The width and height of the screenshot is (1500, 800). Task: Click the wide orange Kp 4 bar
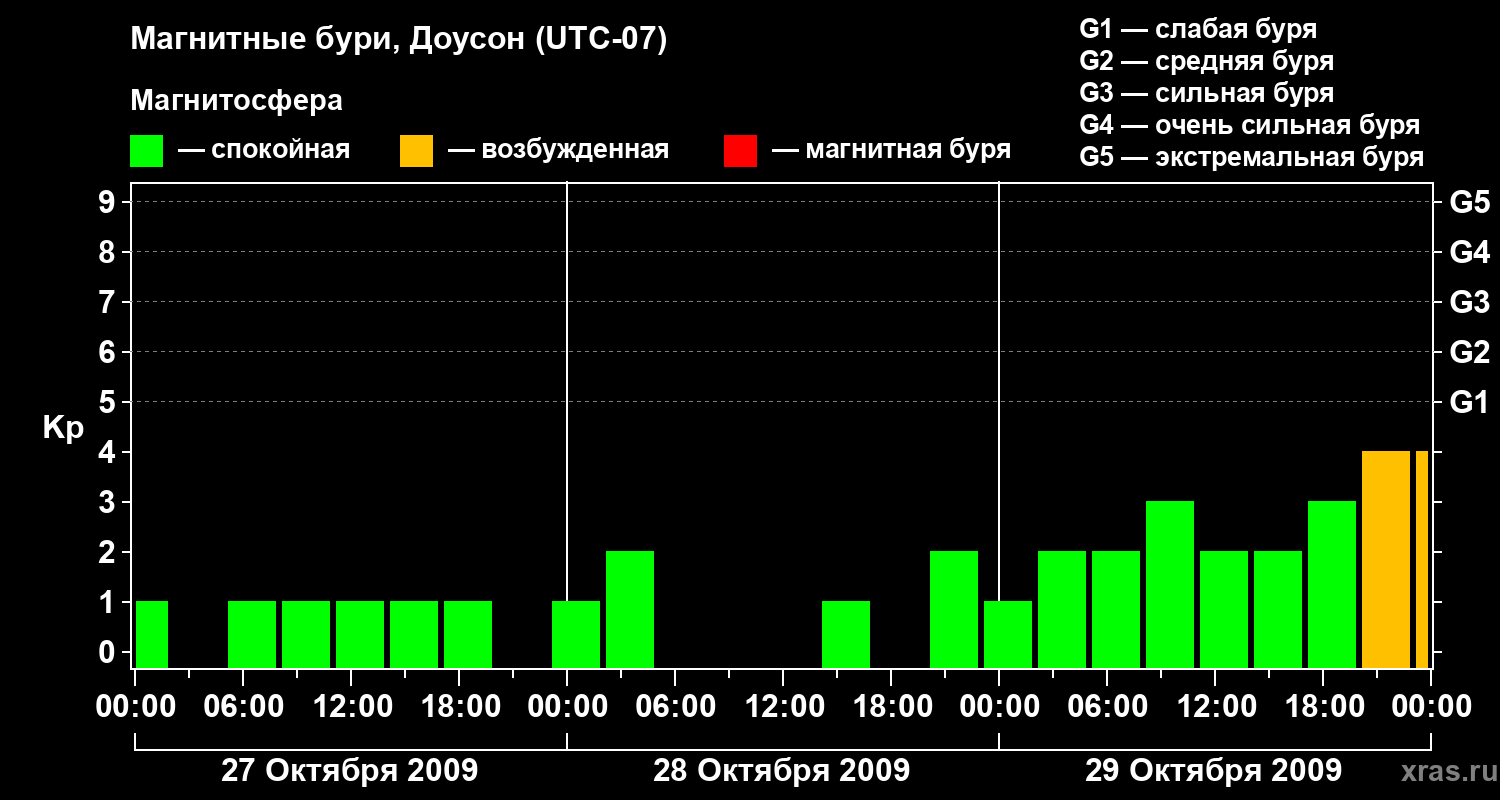1386,560
